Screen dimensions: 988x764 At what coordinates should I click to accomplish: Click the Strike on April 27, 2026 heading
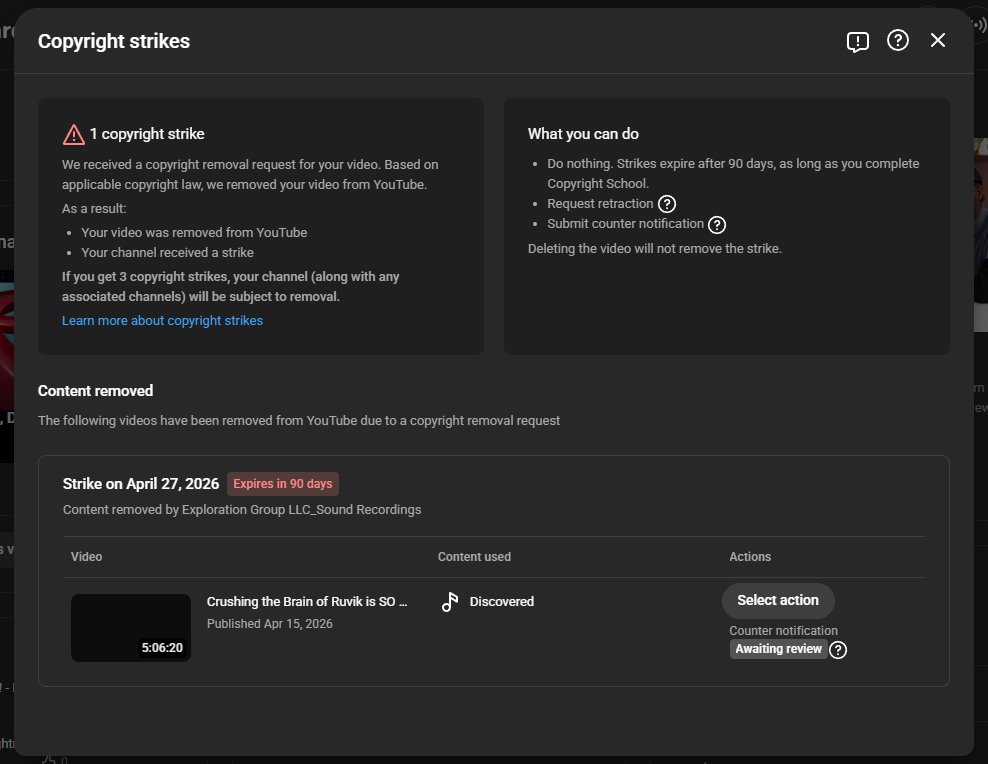pos(141,484)
